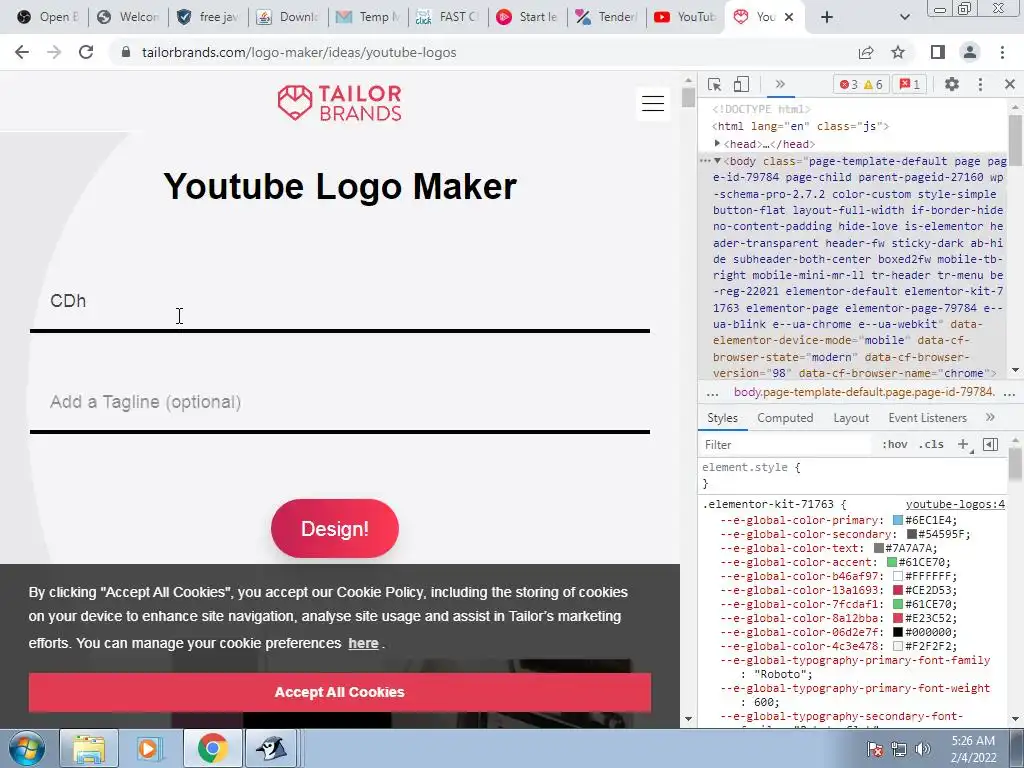Click the browser back arrow
The width and height of the screenshot is (1024, 768).
point(22,52)
